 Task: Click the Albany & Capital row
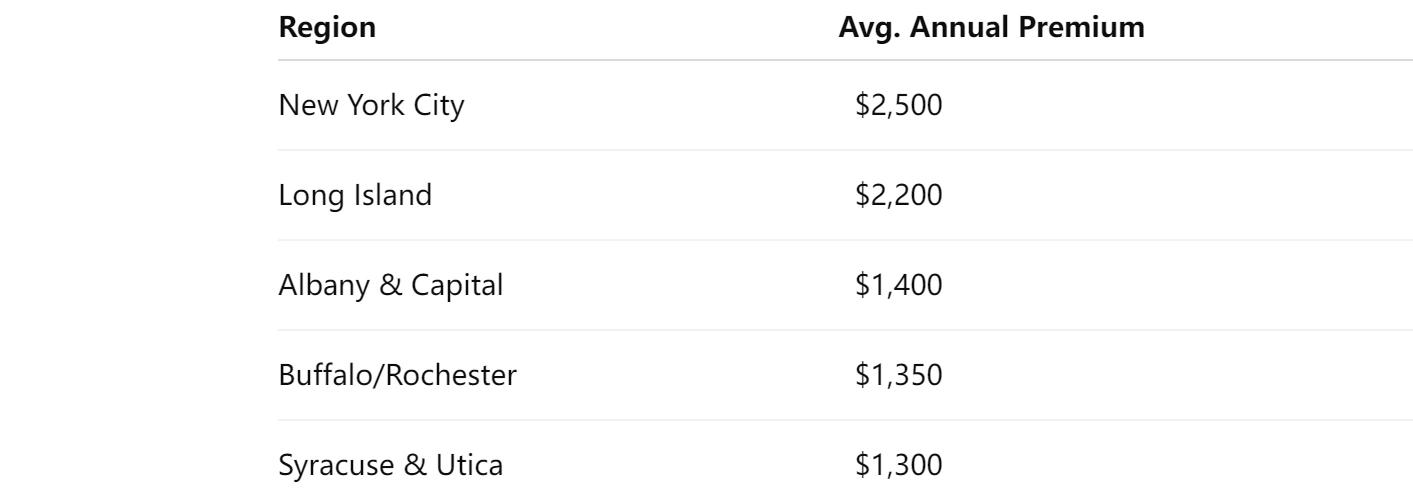coord(845,285)
